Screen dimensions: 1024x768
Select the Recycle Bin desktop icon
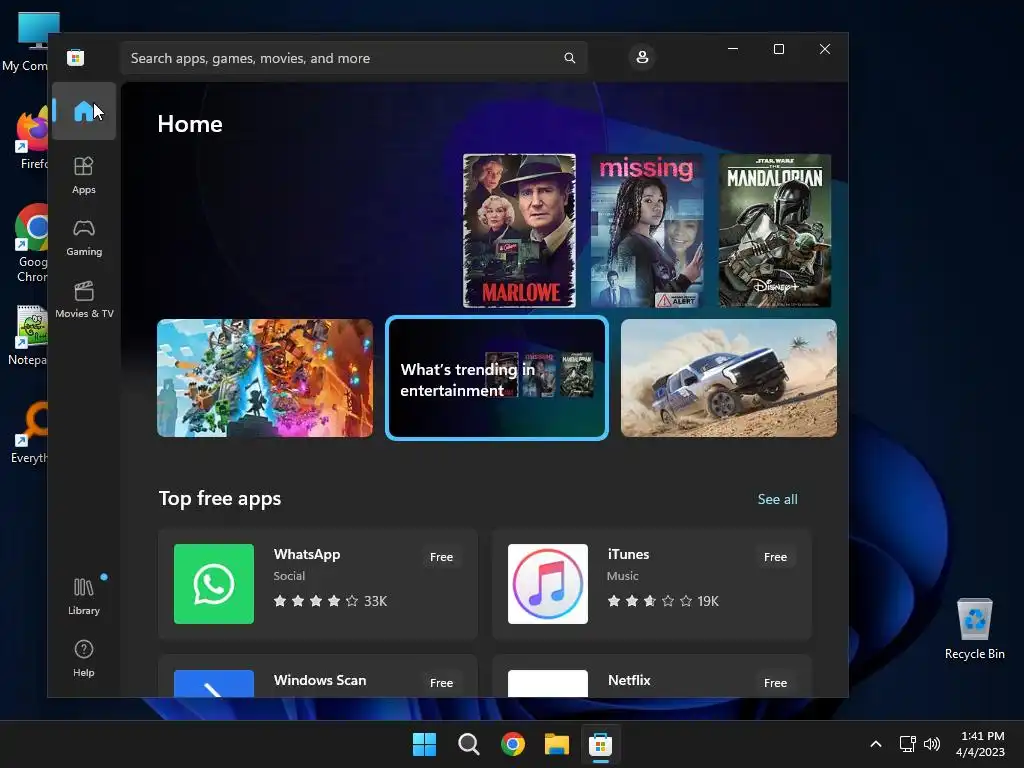pyautogui.click(x=974, y=629)
